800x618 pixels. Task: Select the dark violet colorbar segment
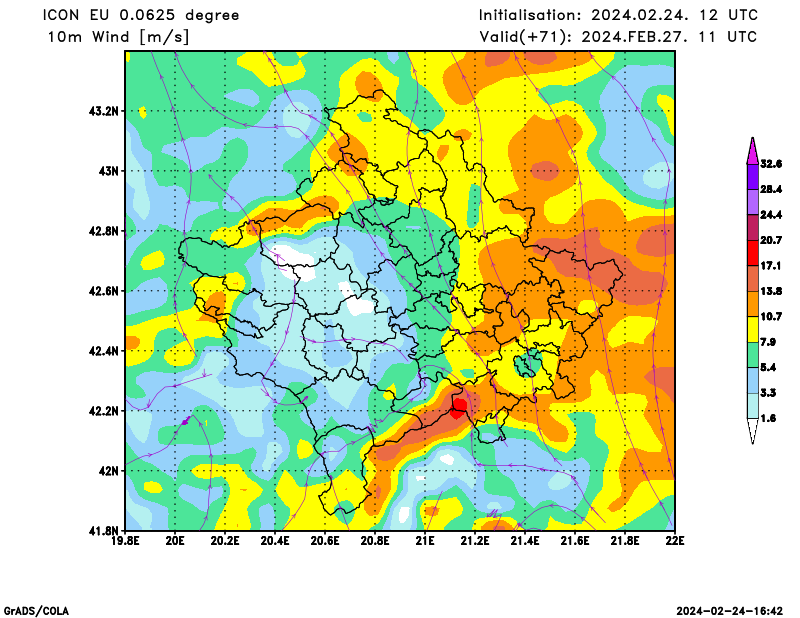[x=753, y=177]
